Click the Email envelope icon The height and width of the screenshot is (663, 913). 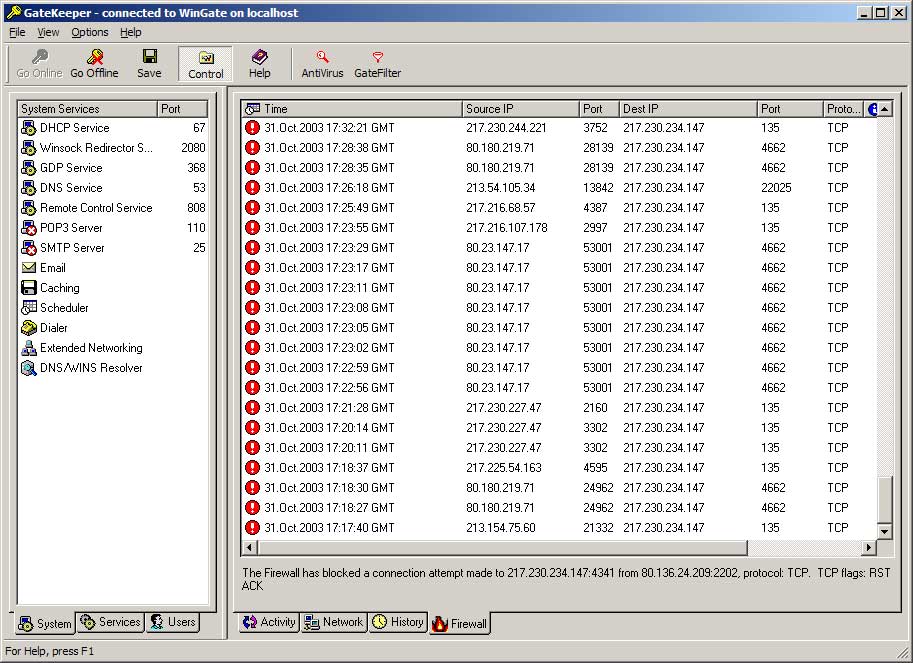click(29, 268)
